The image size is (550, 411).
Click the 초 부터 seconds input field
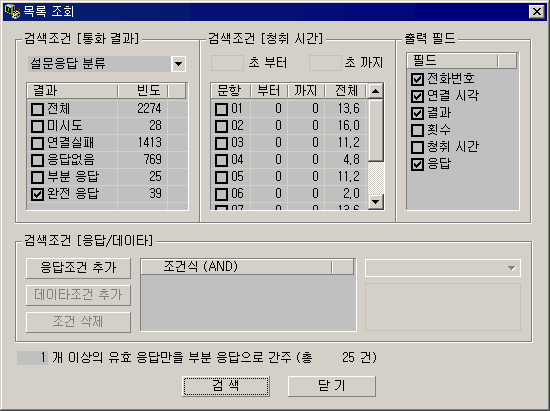pos(227,63)
